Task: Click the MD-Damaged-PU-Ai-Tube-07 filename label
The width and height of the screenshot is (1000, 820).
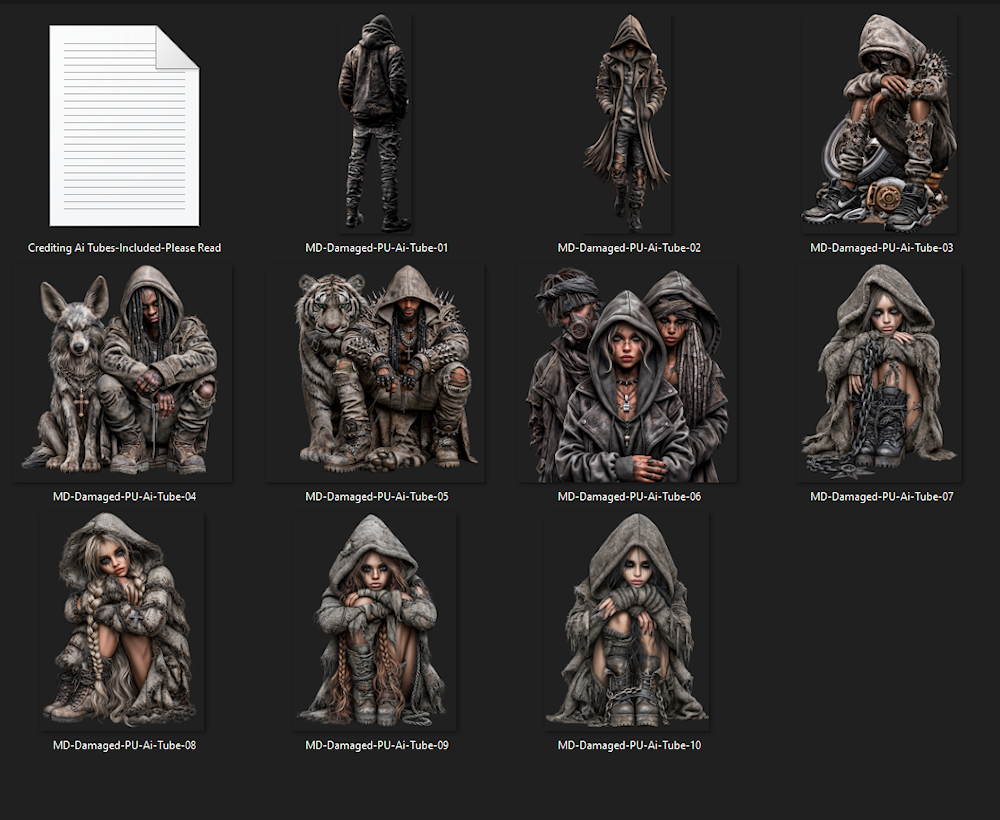Action: 881,497
